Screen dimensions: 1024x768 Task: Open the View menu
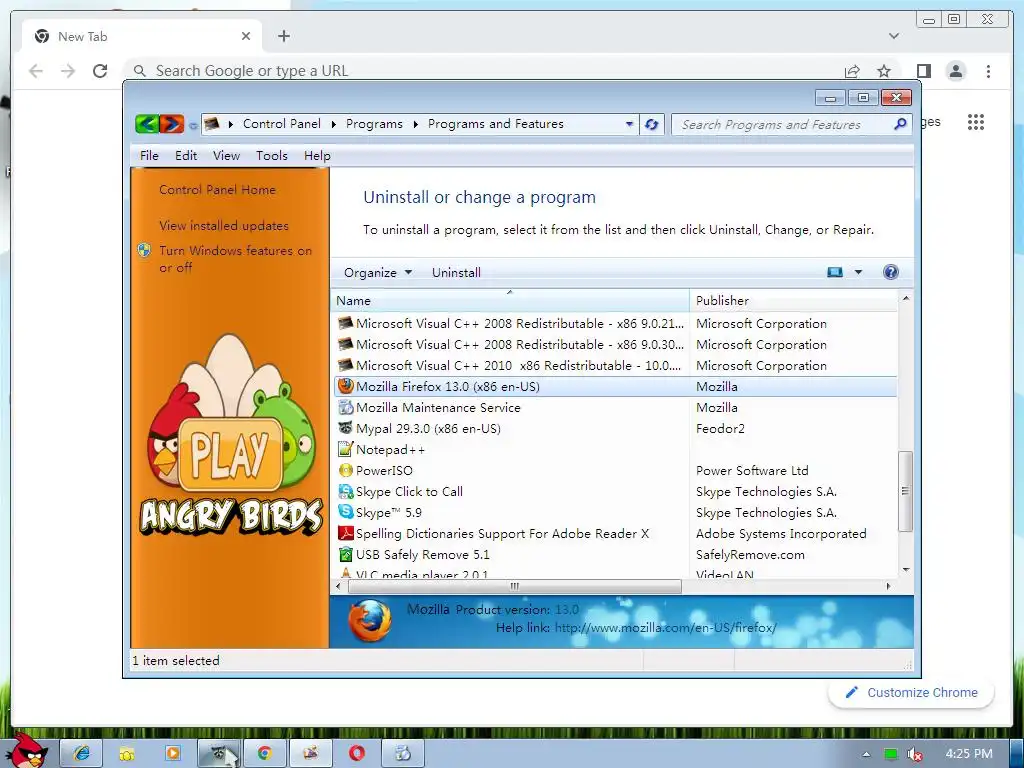point(226,155)
